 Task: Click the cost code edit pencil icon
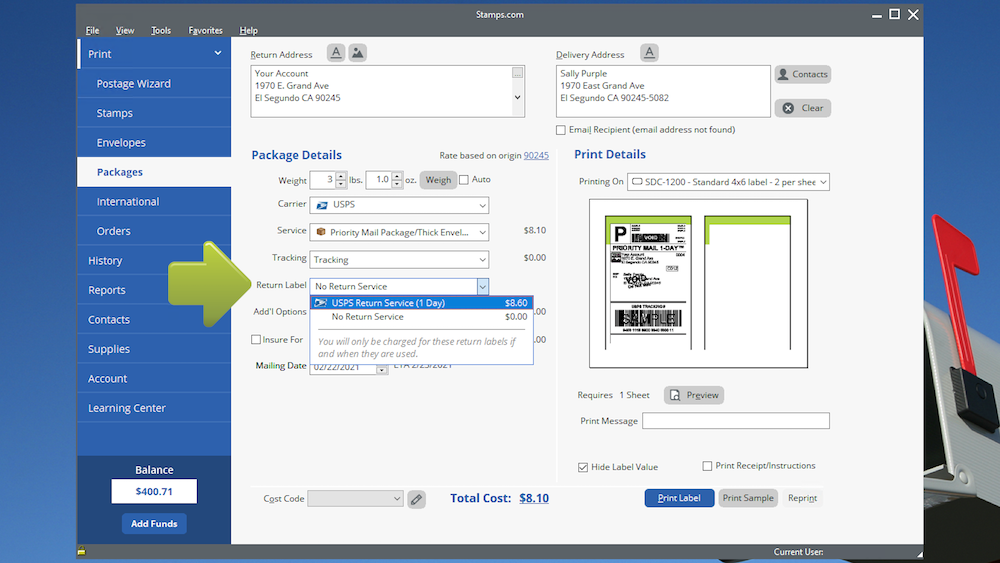click(416, 499)
